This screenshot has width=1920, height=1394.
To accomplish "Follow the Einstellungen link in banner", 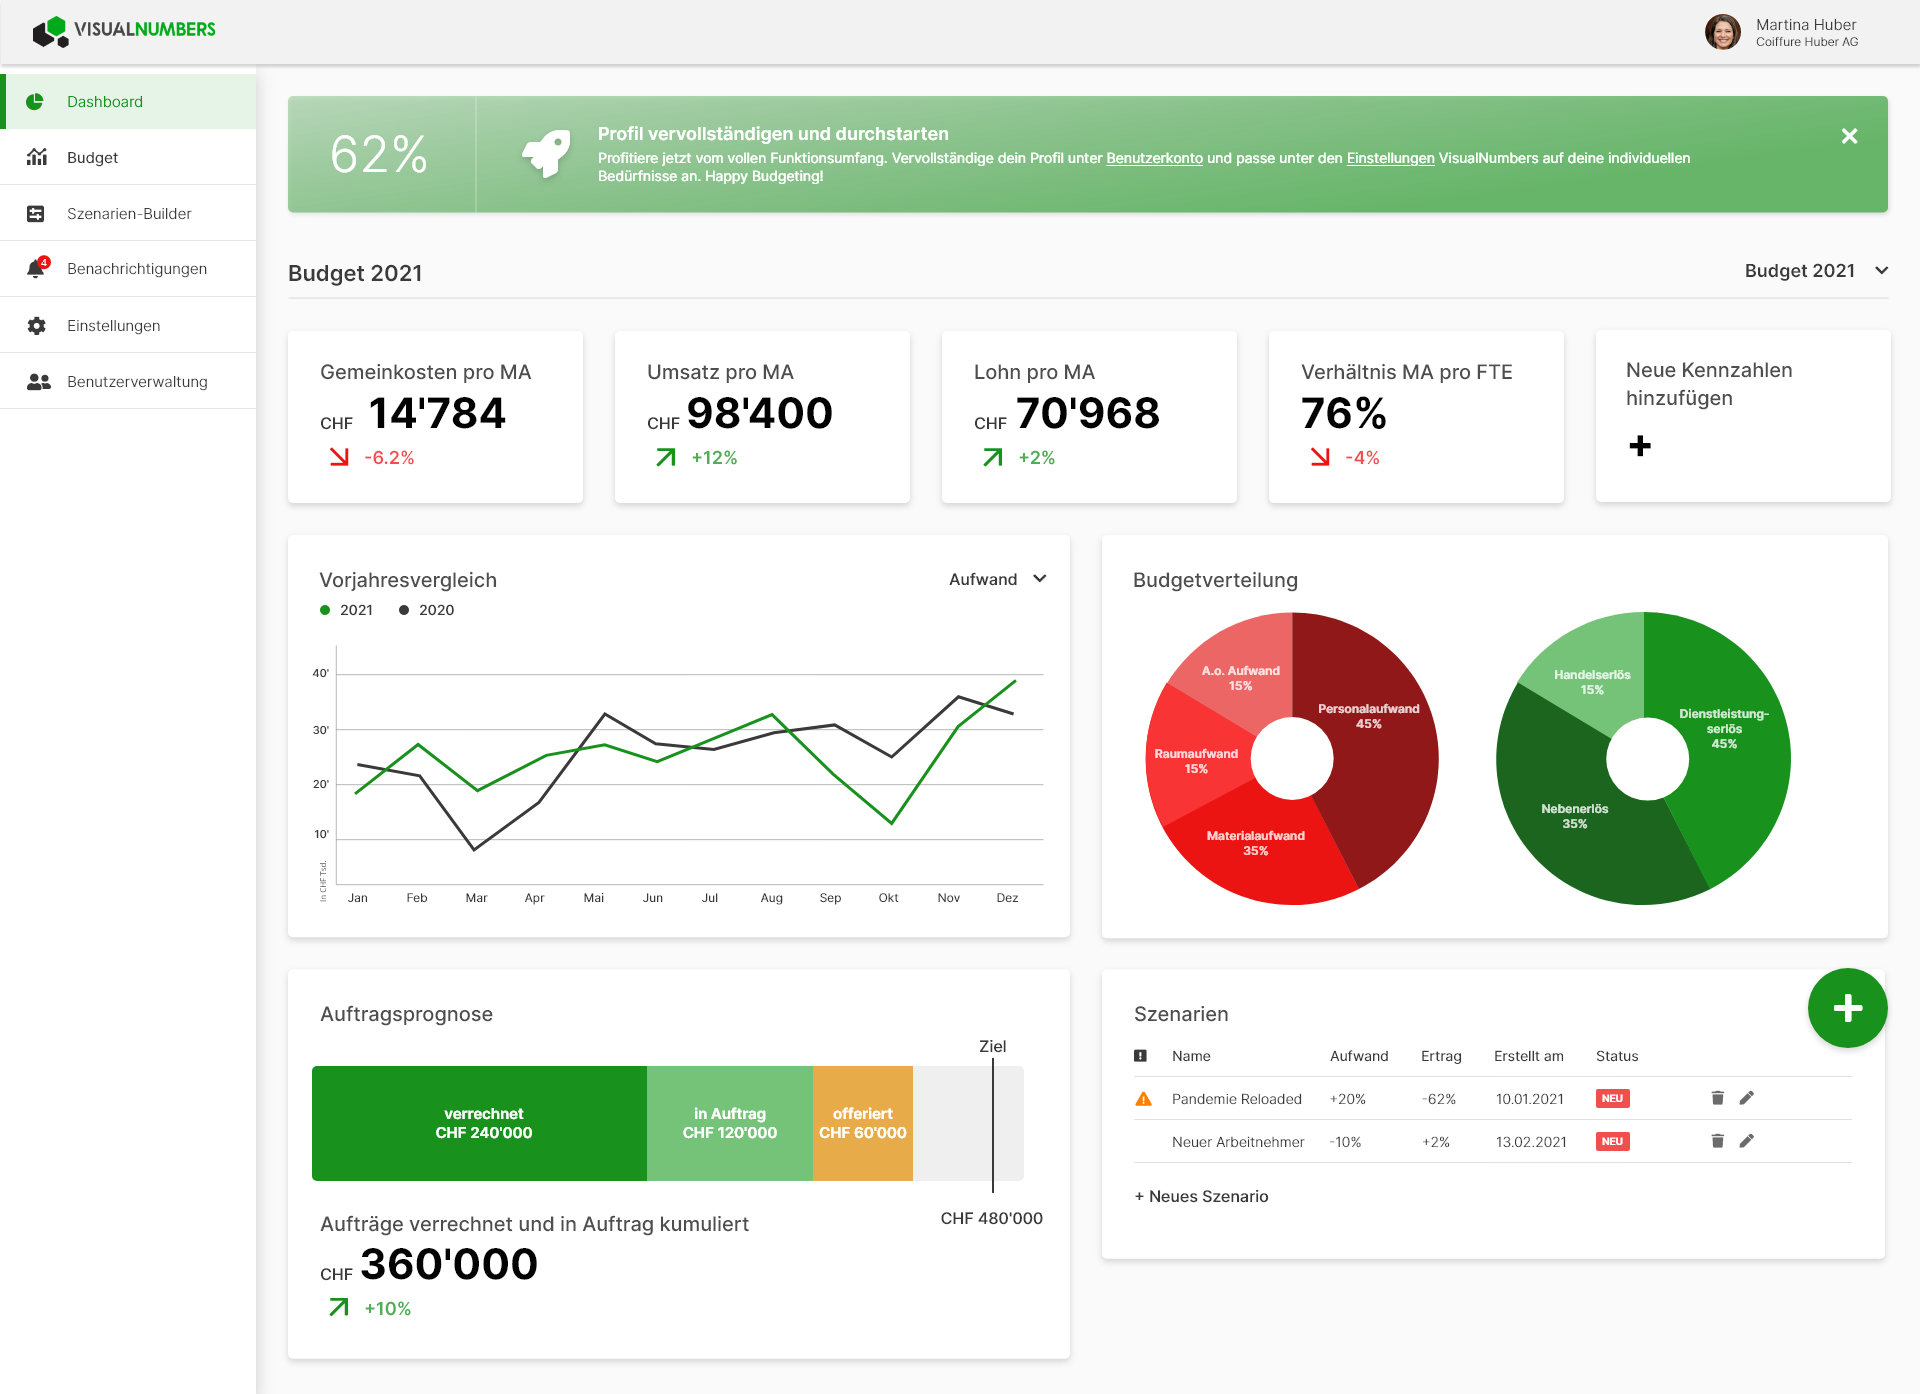I will pyautogui.click(x=1390, y=158).
